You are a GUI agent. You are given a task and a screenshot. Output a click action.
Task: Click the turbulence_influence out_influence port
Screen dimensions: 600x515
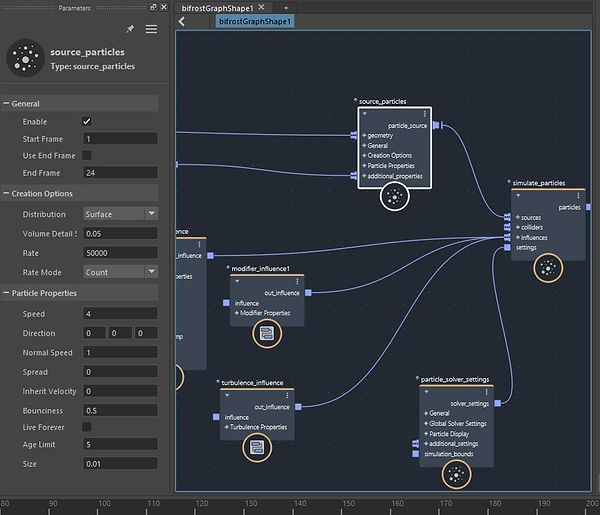coord(298,407)
